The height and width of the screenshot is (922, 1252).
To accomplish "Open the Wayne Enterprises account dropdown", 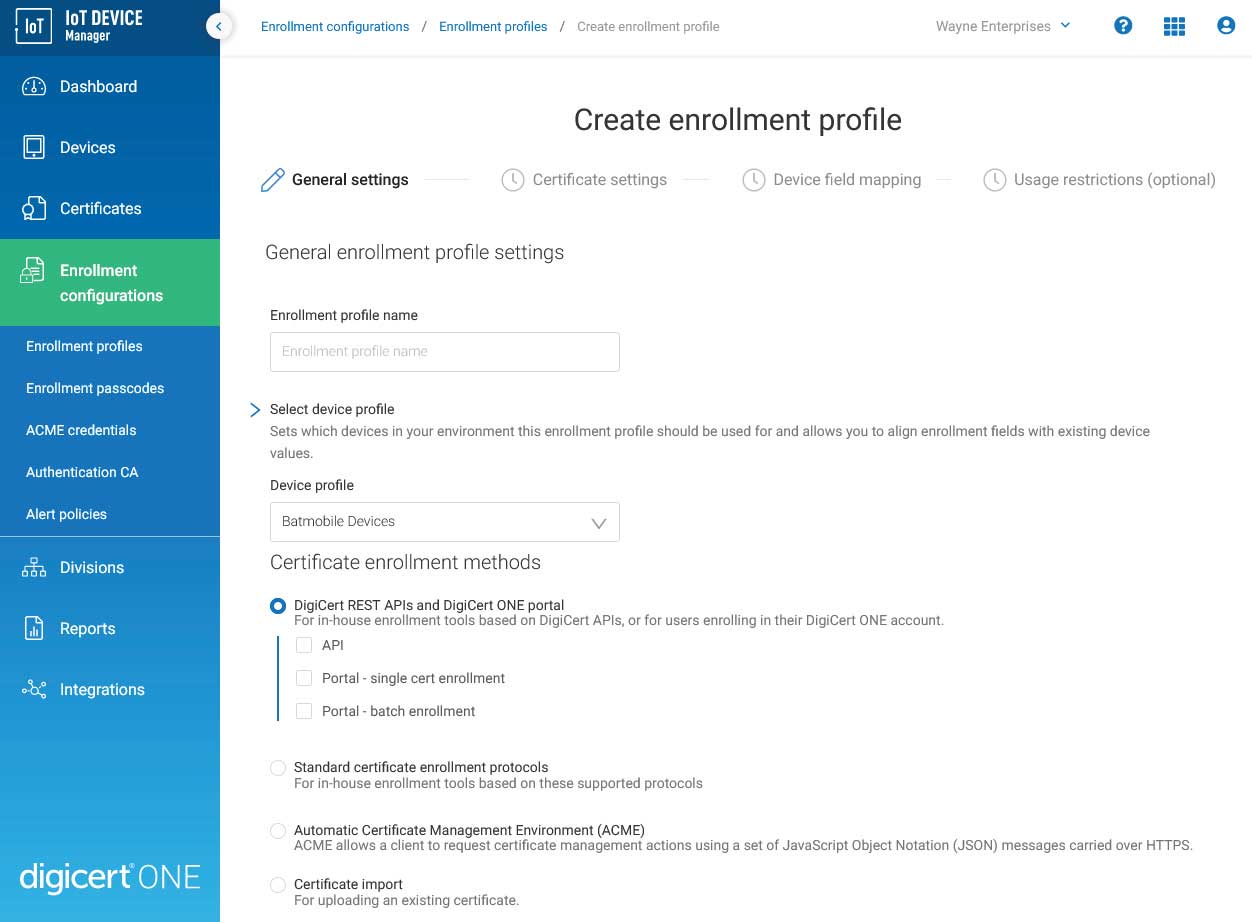I will point(1003,27).
